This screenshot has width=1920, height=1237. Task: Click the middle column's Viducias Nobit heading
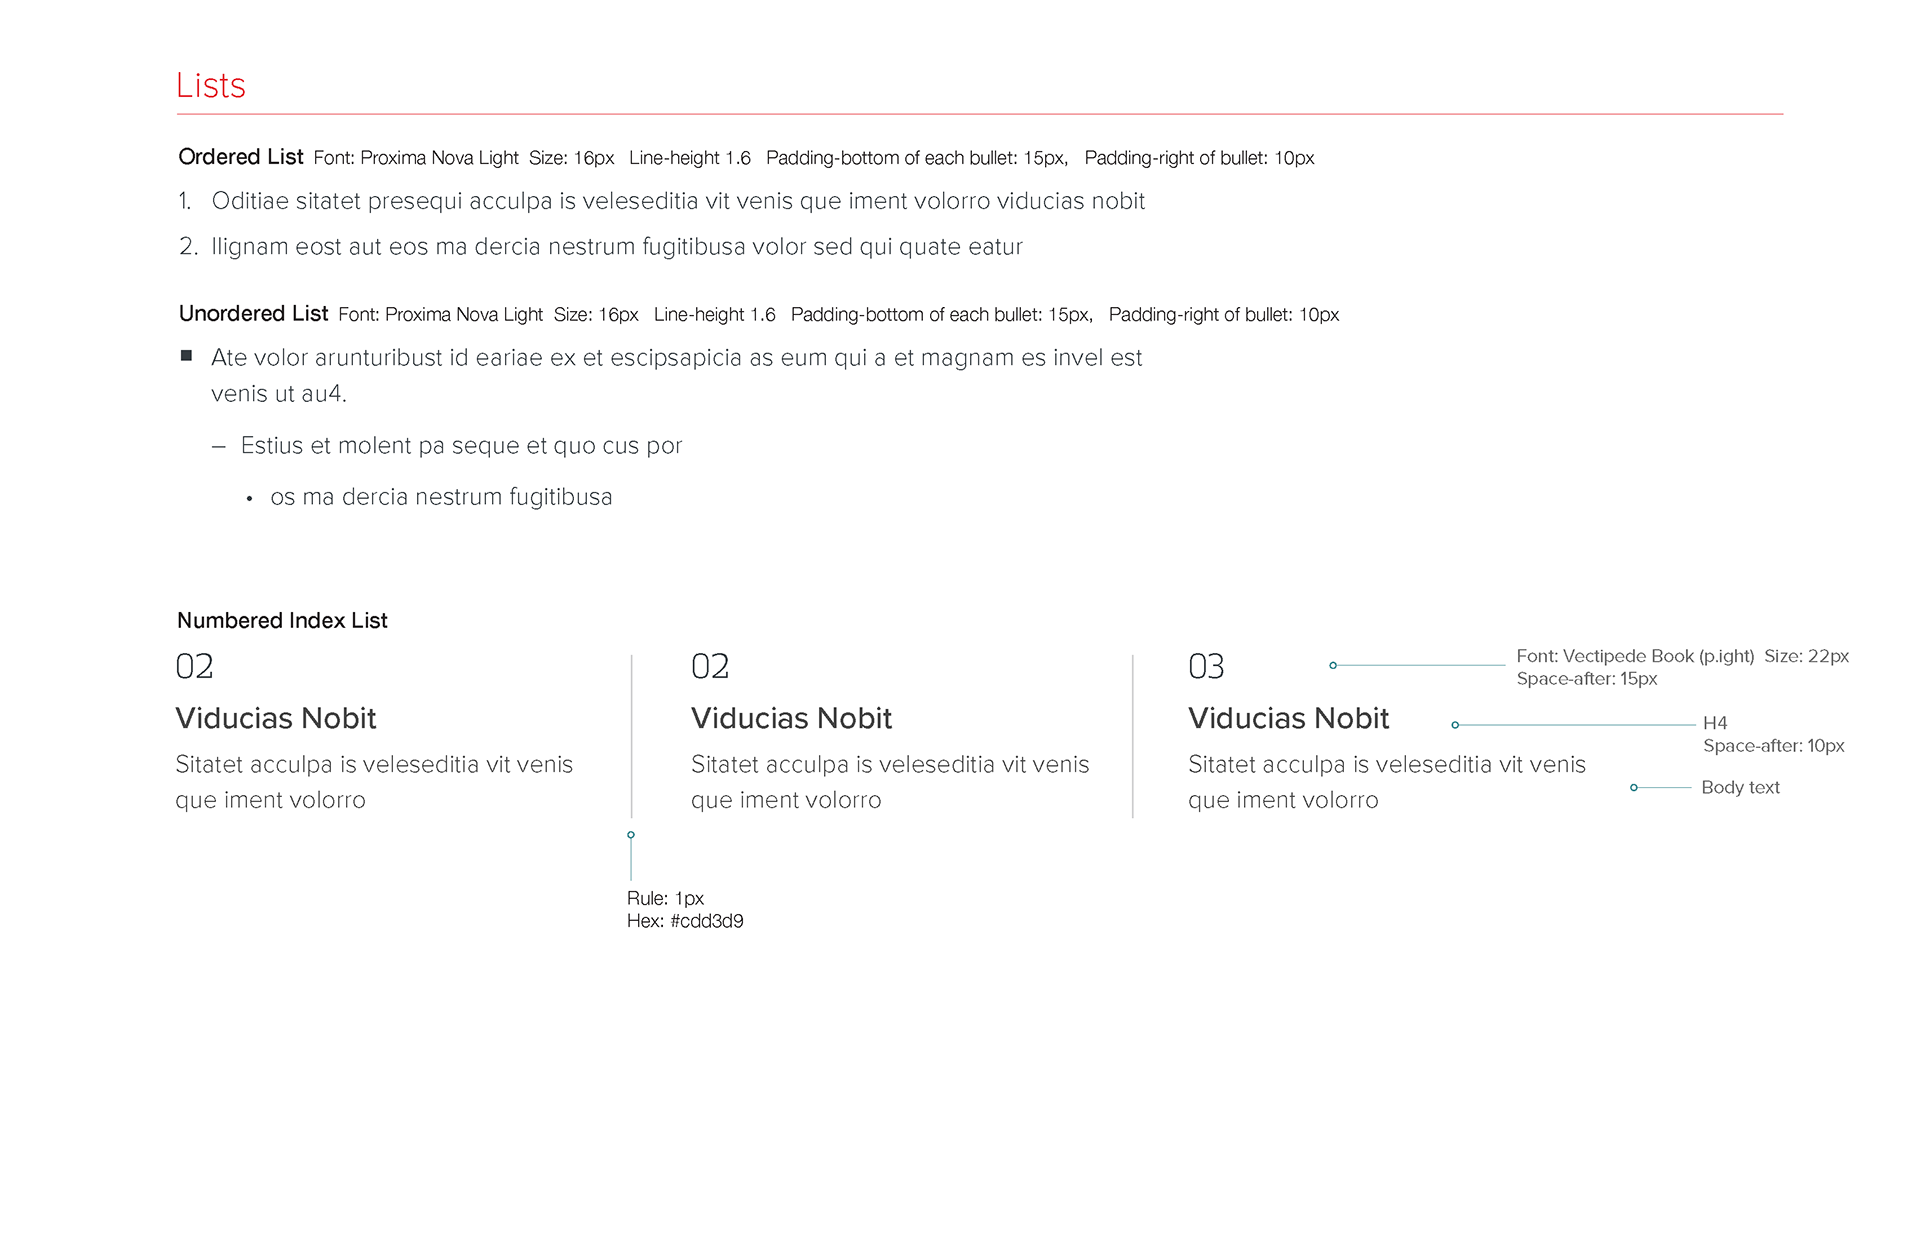(791, 718)
